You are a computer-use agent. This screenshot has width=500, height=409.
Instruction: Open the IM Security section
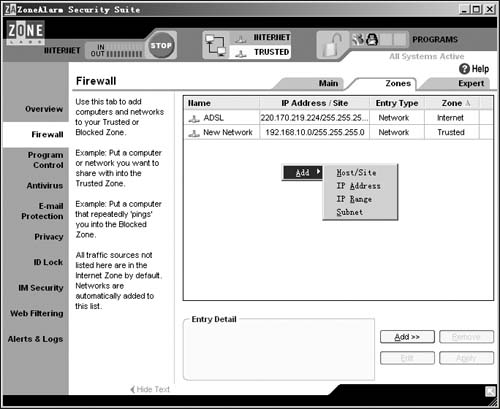tap(41, 288)
